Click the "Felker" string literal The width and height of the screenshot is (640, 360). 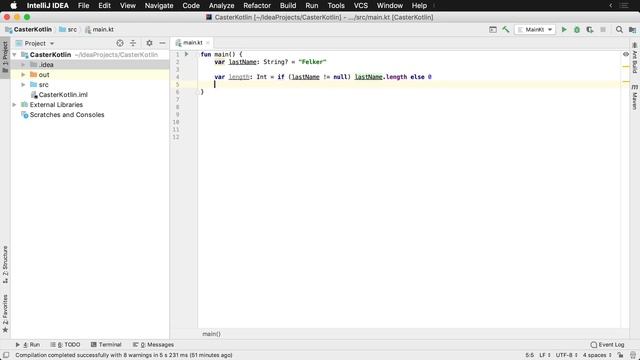click(x=312, y=62)
